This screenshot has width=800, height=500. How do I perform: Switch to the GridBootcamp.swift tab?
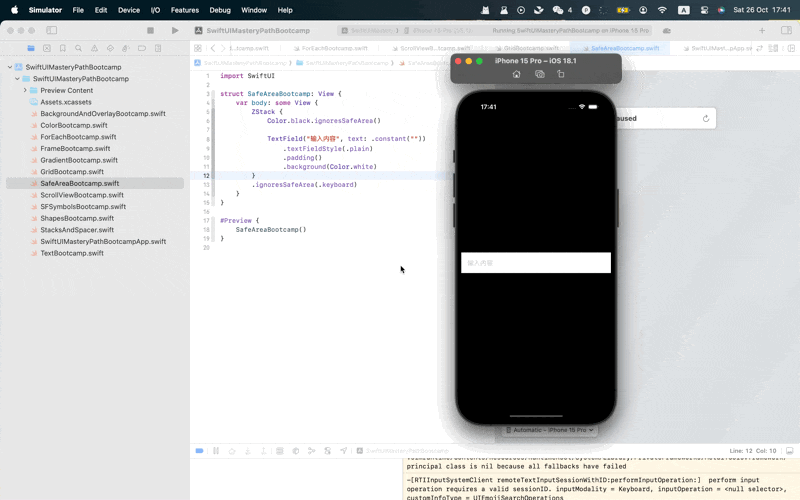click(530, 48)
